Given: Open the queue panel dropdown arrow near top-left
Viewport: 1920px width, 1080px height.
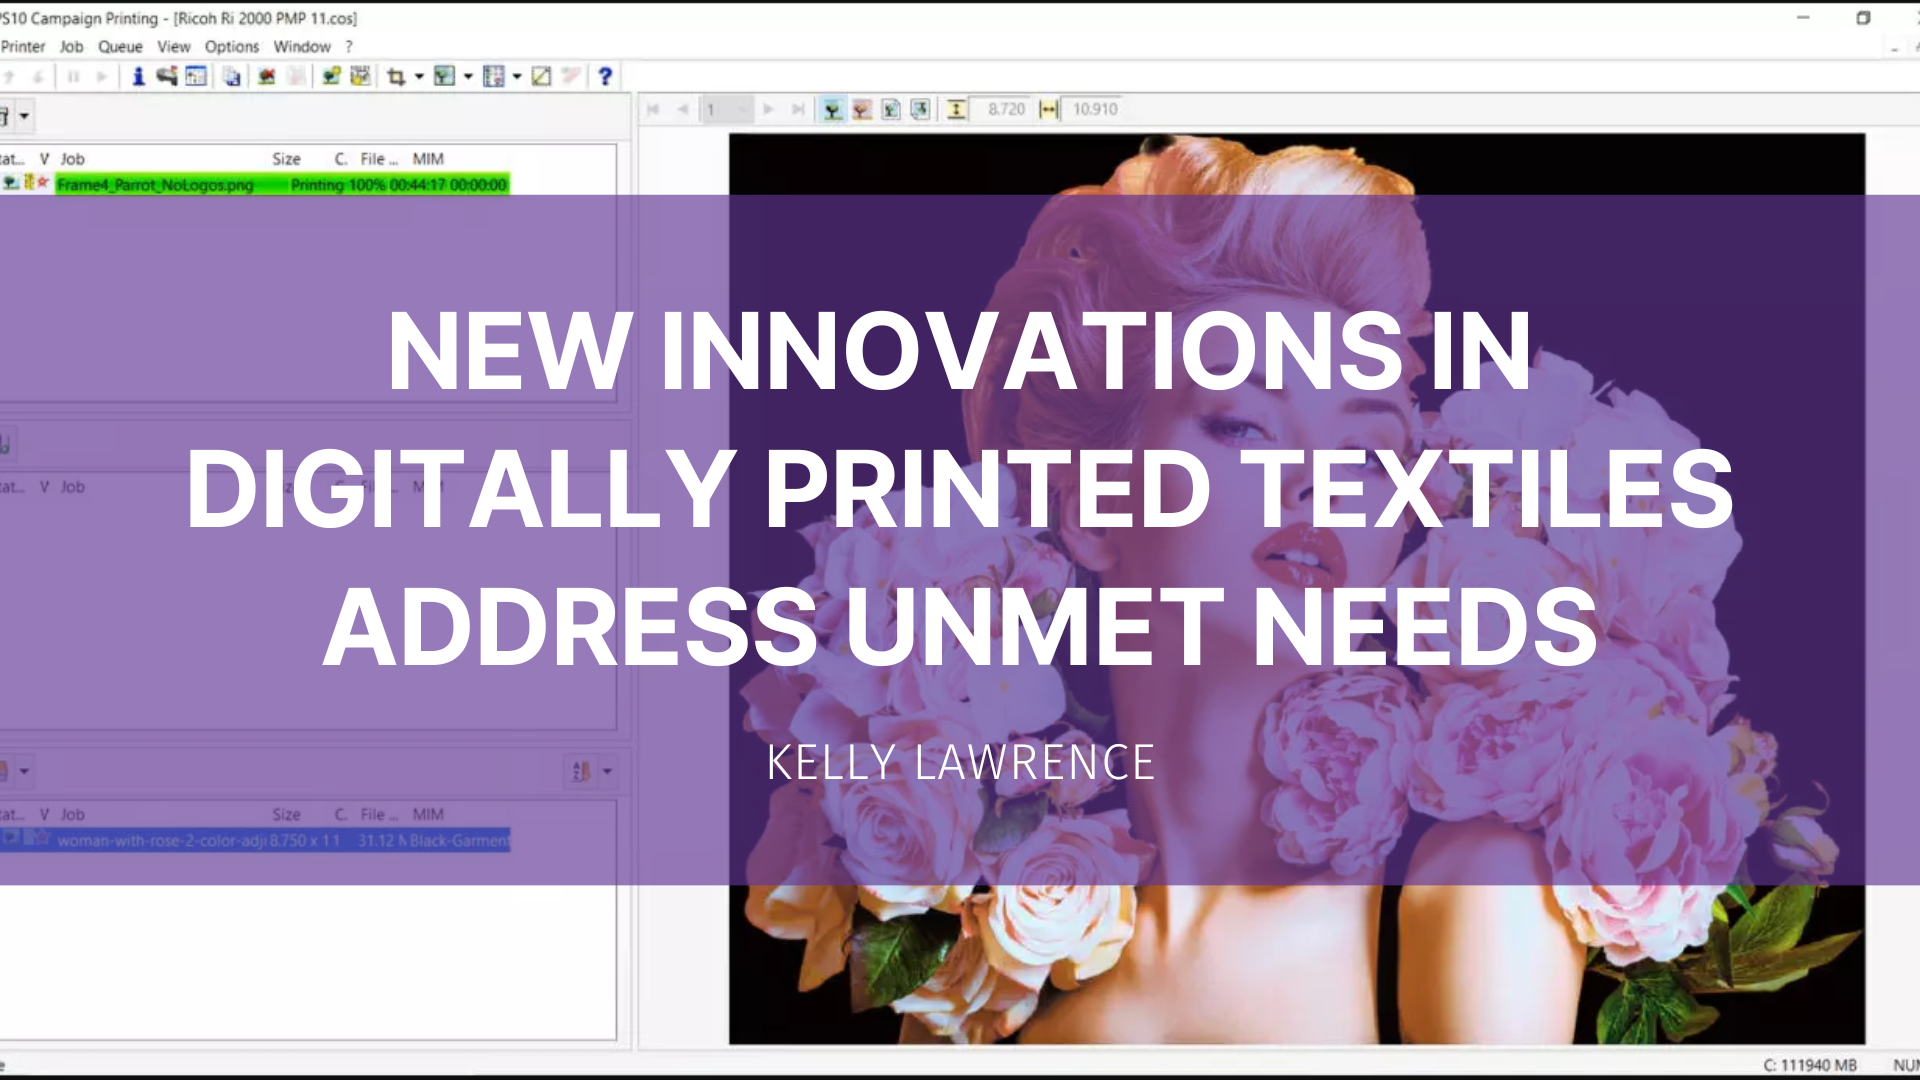Looking at the screenshot, I should pyautogui.click(x=24, y=116).
